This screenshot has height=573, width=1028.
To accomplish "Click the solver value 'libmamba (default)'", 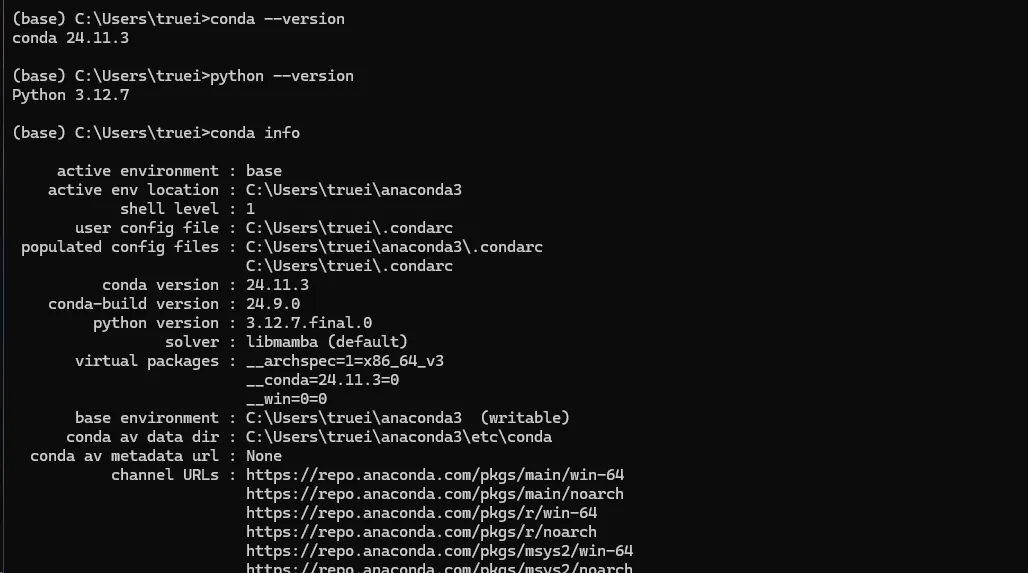I will (326, 342).
